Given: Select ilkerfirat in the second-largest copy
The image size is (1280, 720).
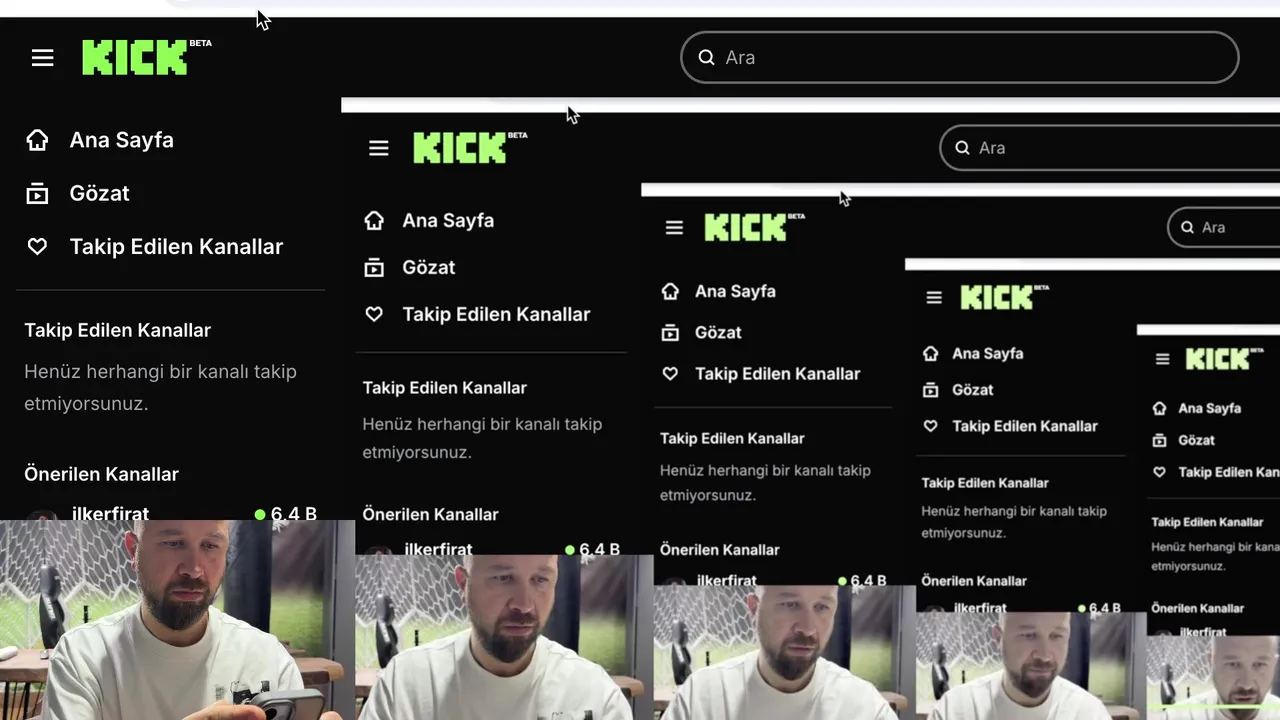Looking at the screenshot, I should click(438, 548).
